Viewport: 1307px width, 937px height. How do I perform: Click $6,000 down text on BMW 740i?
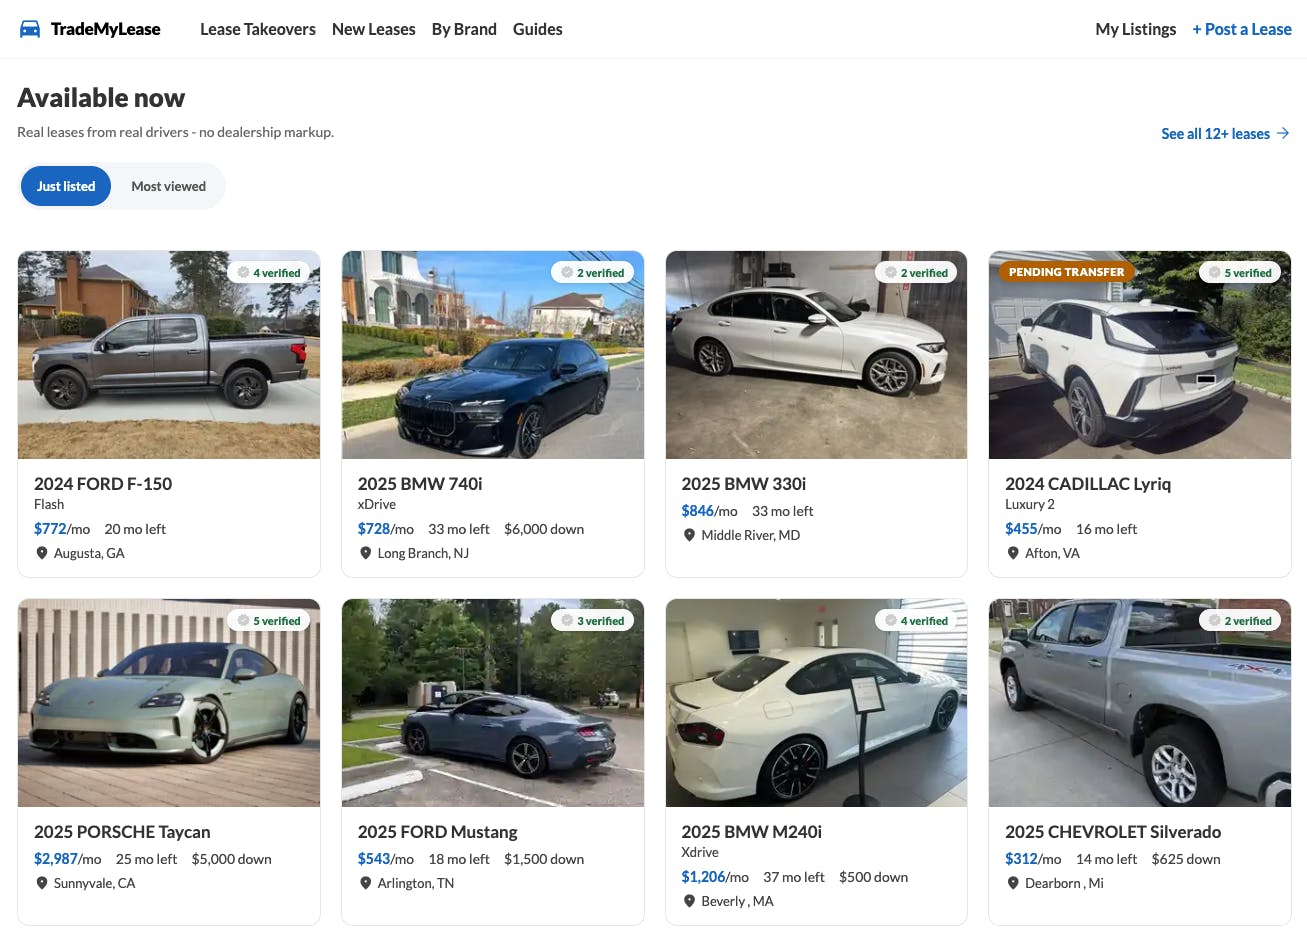click(544, 529)
